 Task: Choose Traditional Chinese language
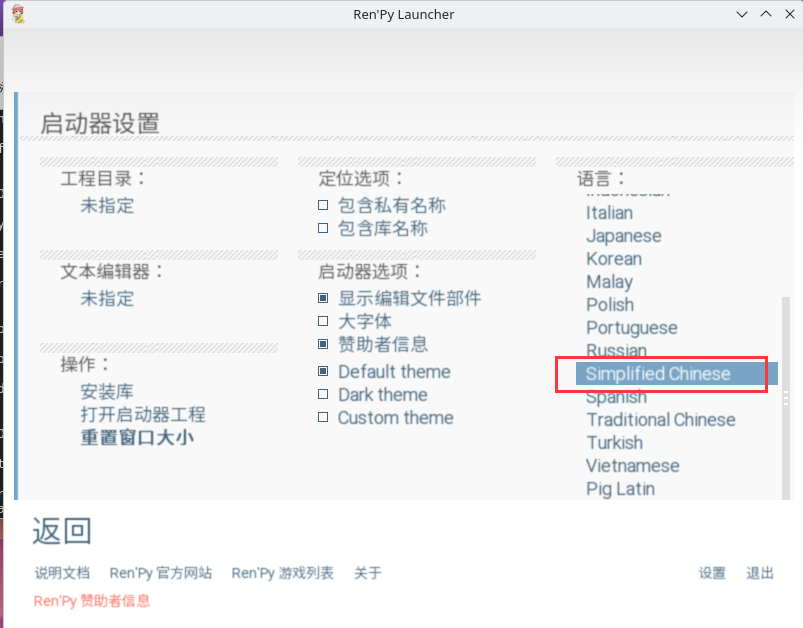pos(661,420)
